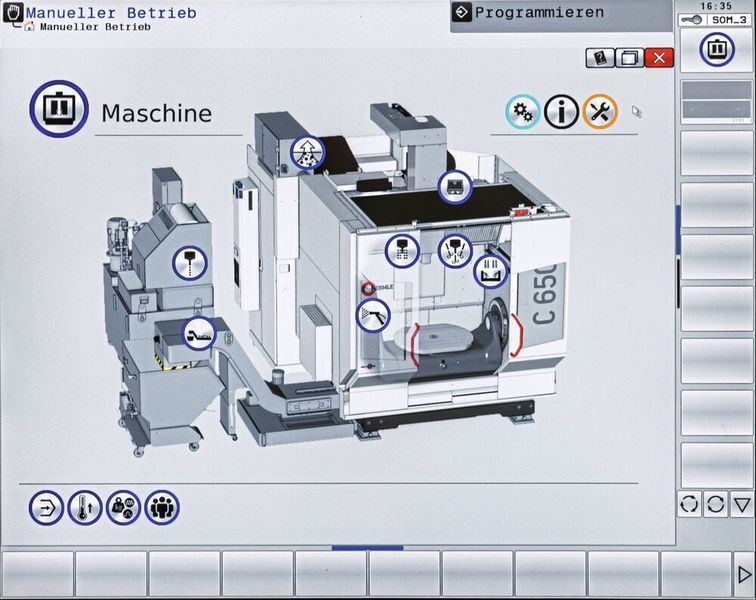This screenshot has width=756, height=600.
Task: Switch to the Programmieren mode tab
Action: pos(561,16)
